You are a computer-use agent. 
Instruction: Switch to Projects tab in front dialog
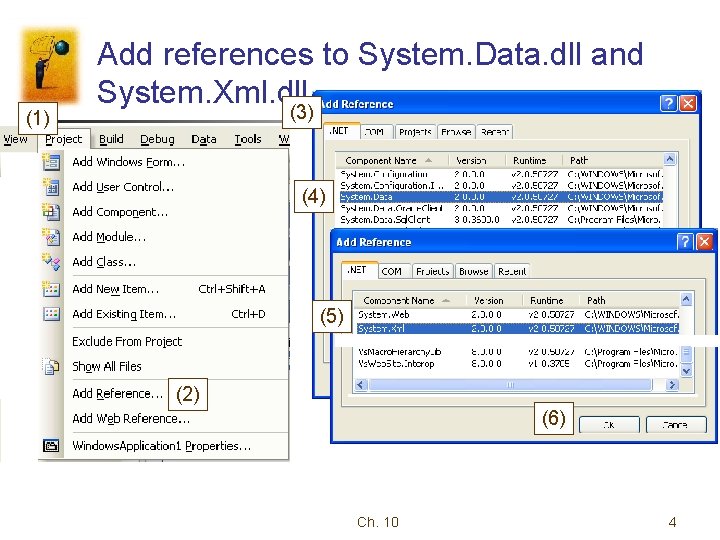point(433,271)
